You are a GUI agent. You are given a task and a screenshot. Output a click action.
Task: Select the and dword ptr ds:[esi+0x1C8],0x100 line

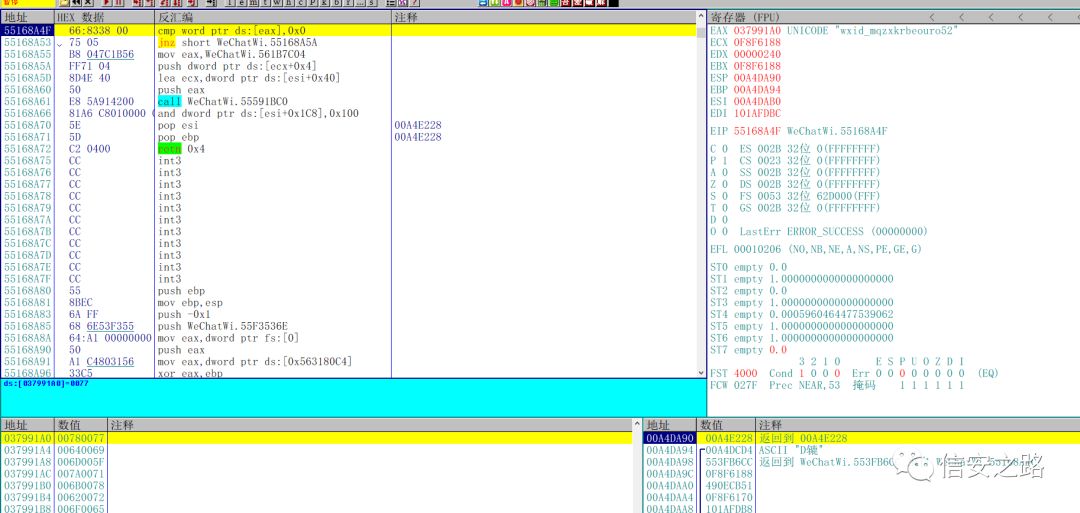pyautogui.click(x=258, y=113)
